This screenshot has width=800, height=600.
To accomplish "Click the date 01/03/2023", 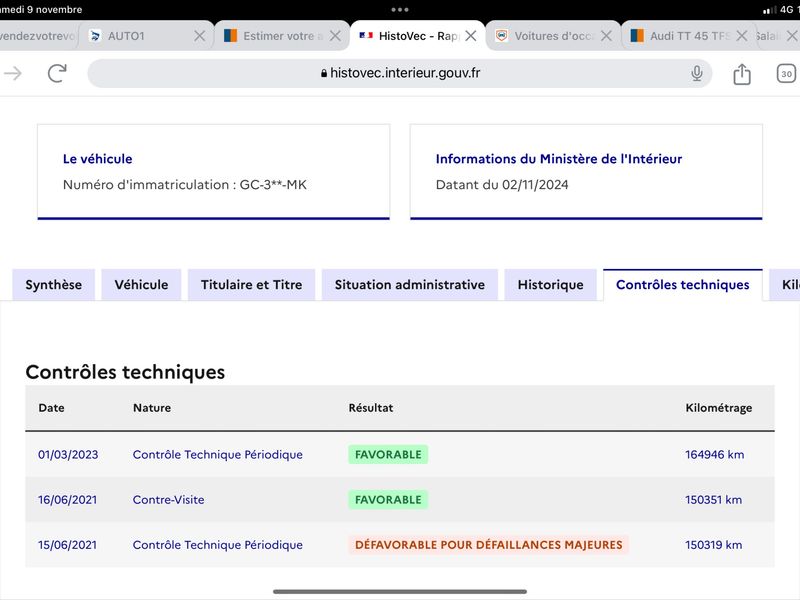I will (x=68, y=455).
